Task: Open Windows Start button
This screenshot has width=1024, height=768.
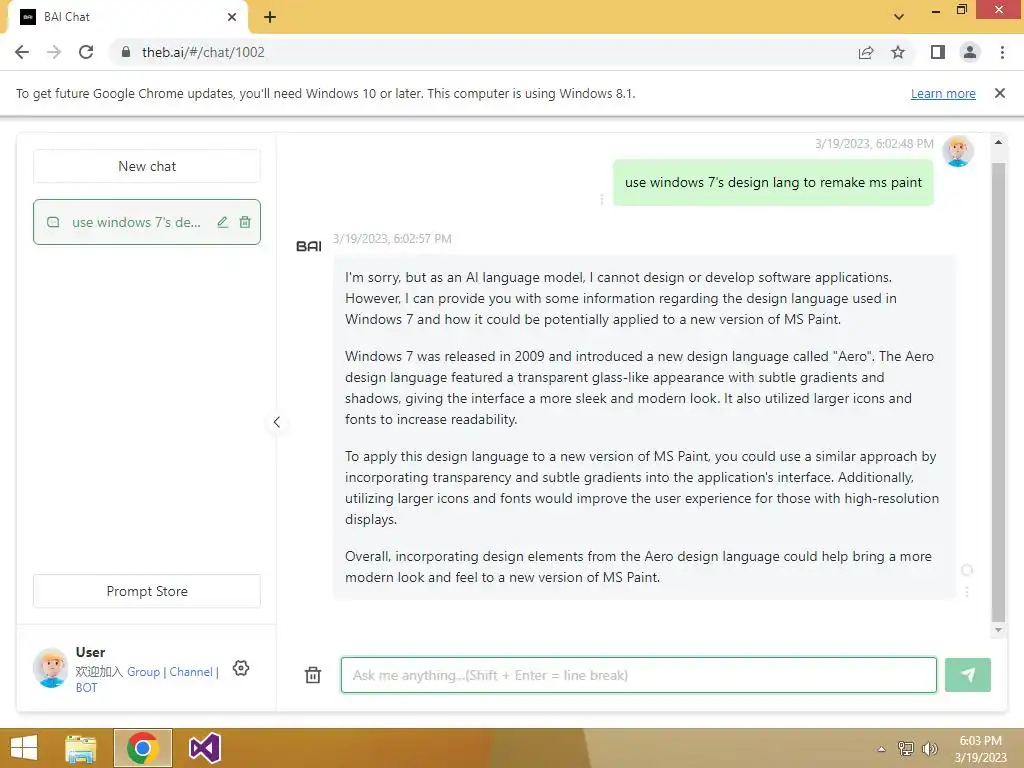Action: 24,748
